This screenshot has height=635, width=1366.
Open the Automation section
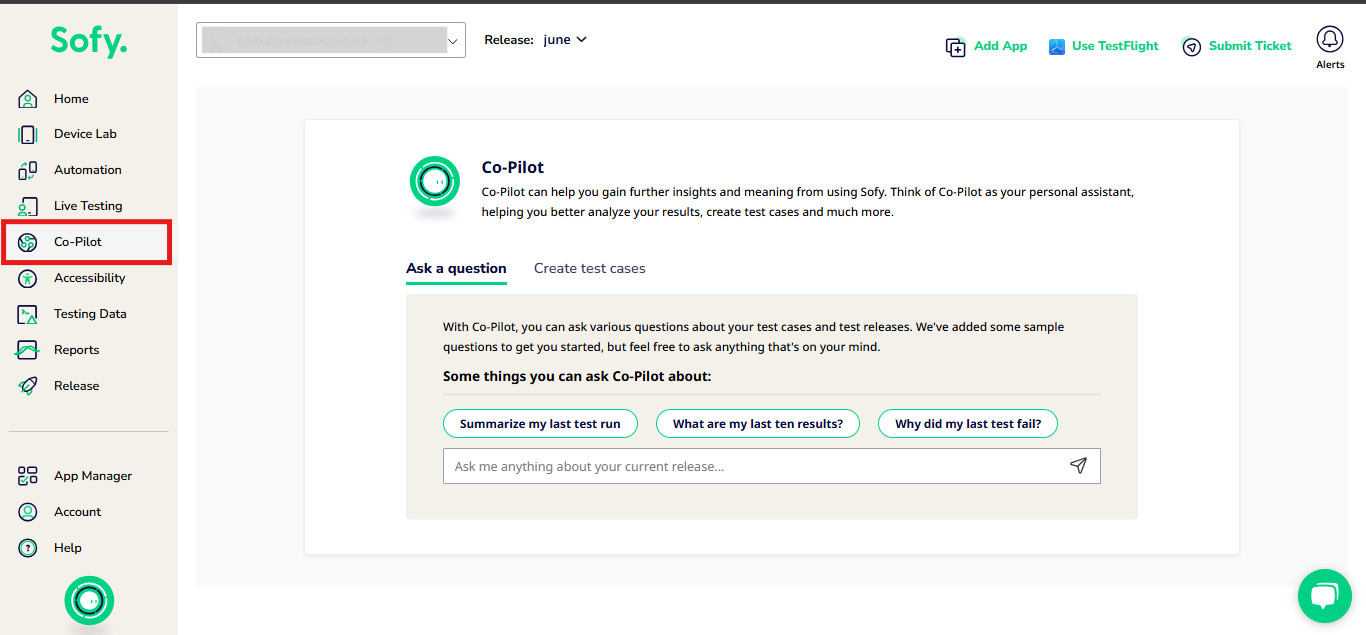(89, 170)
